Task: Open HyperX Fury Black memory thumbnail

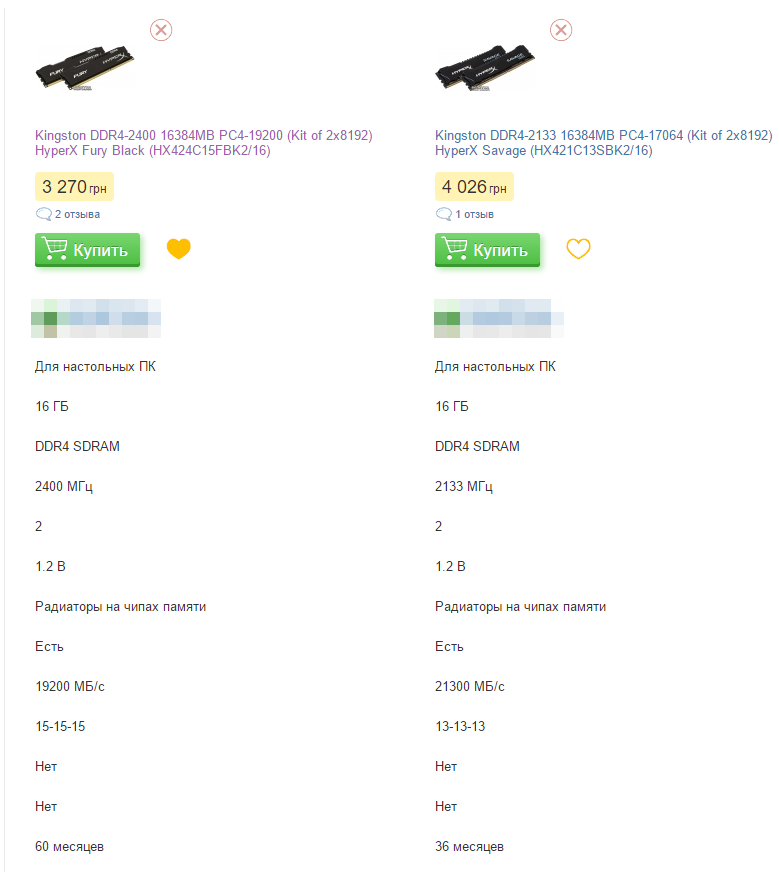Action: coord(85,68)
